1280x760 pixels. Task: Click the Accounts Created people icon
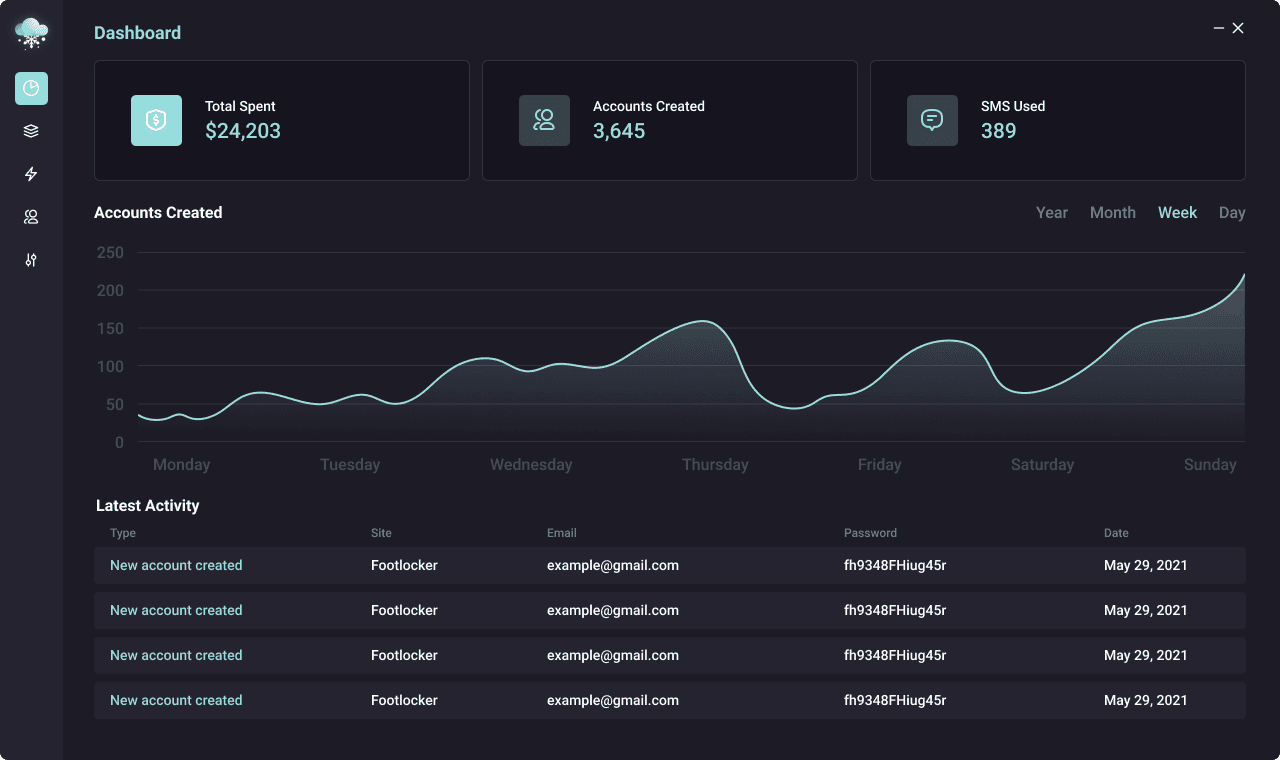(544, 120)
